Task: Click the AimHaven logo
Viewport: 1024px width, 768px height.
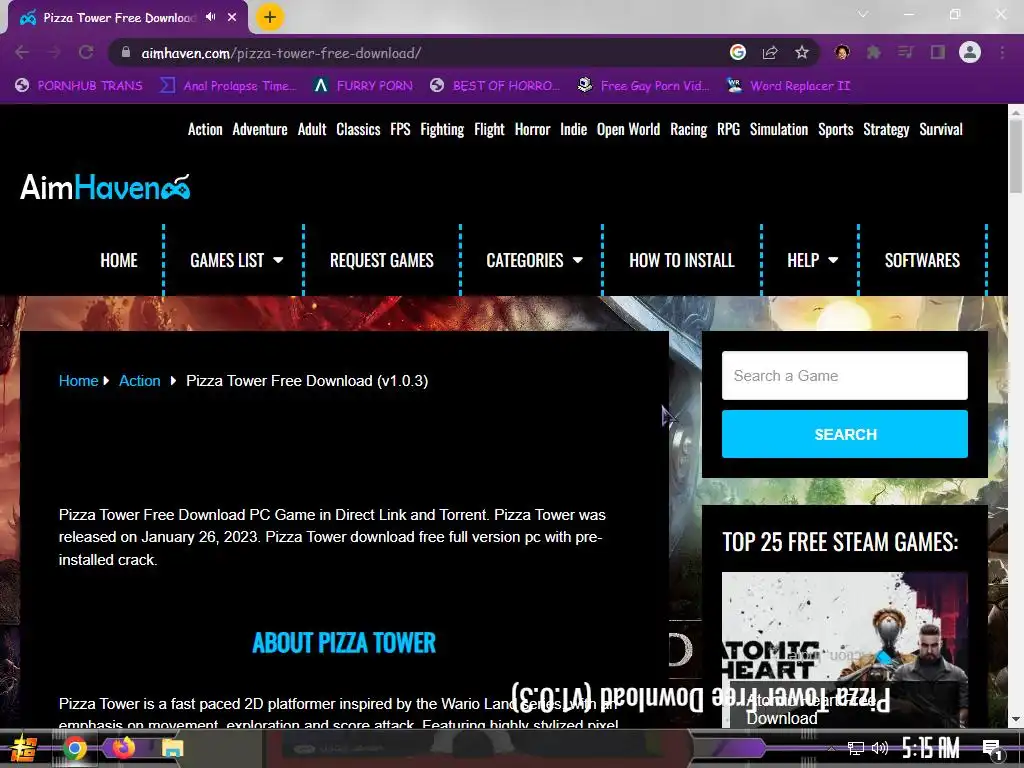Action: click(105, 187)
